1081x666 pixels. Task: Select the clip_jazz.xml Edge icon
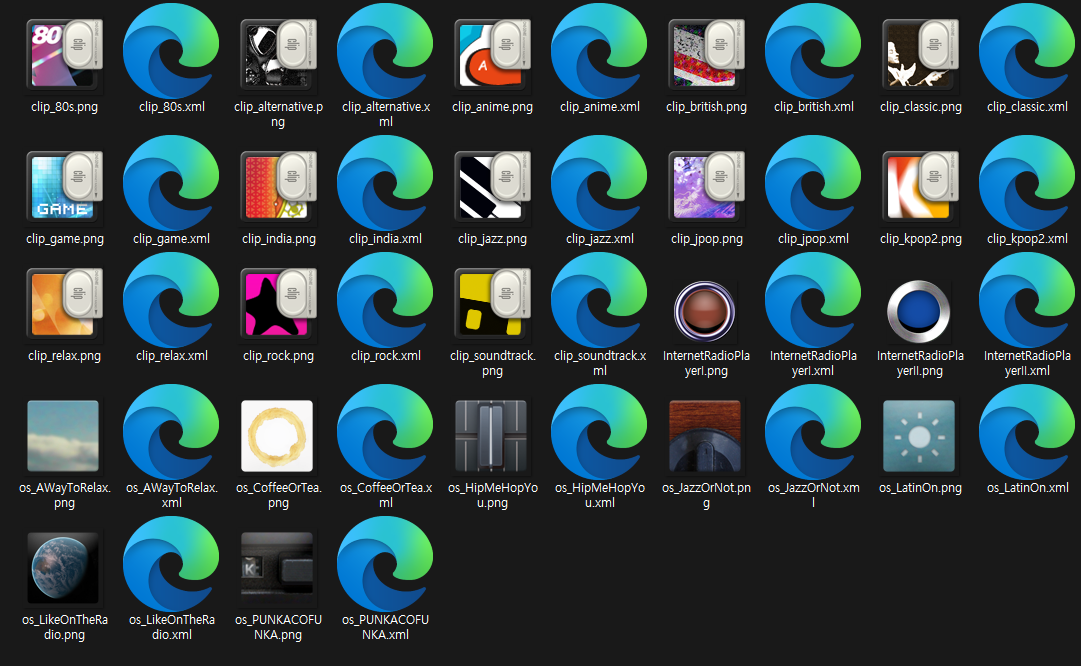pyautogui.click(x=599, y=183)
